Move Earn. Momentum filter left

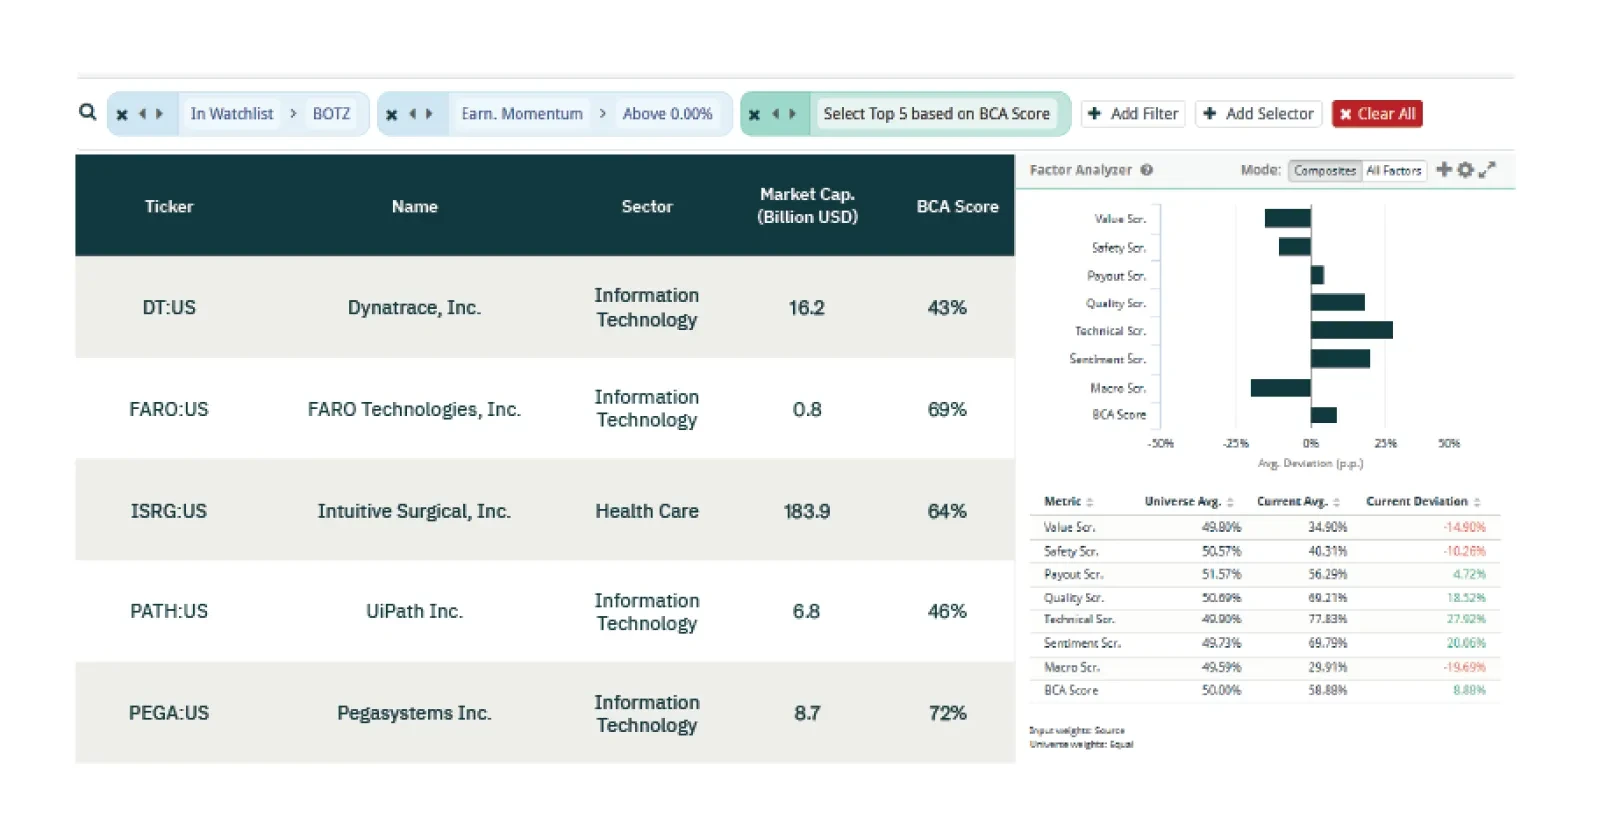412,114
